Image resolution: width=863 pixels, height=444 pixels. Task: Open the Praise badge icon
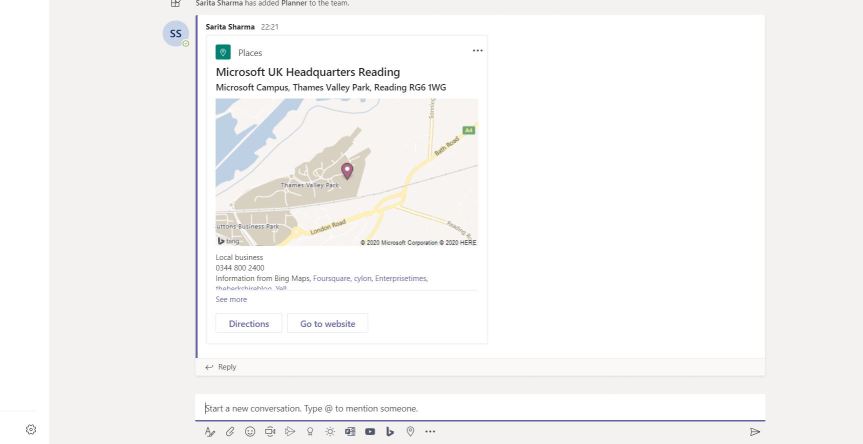310,432
